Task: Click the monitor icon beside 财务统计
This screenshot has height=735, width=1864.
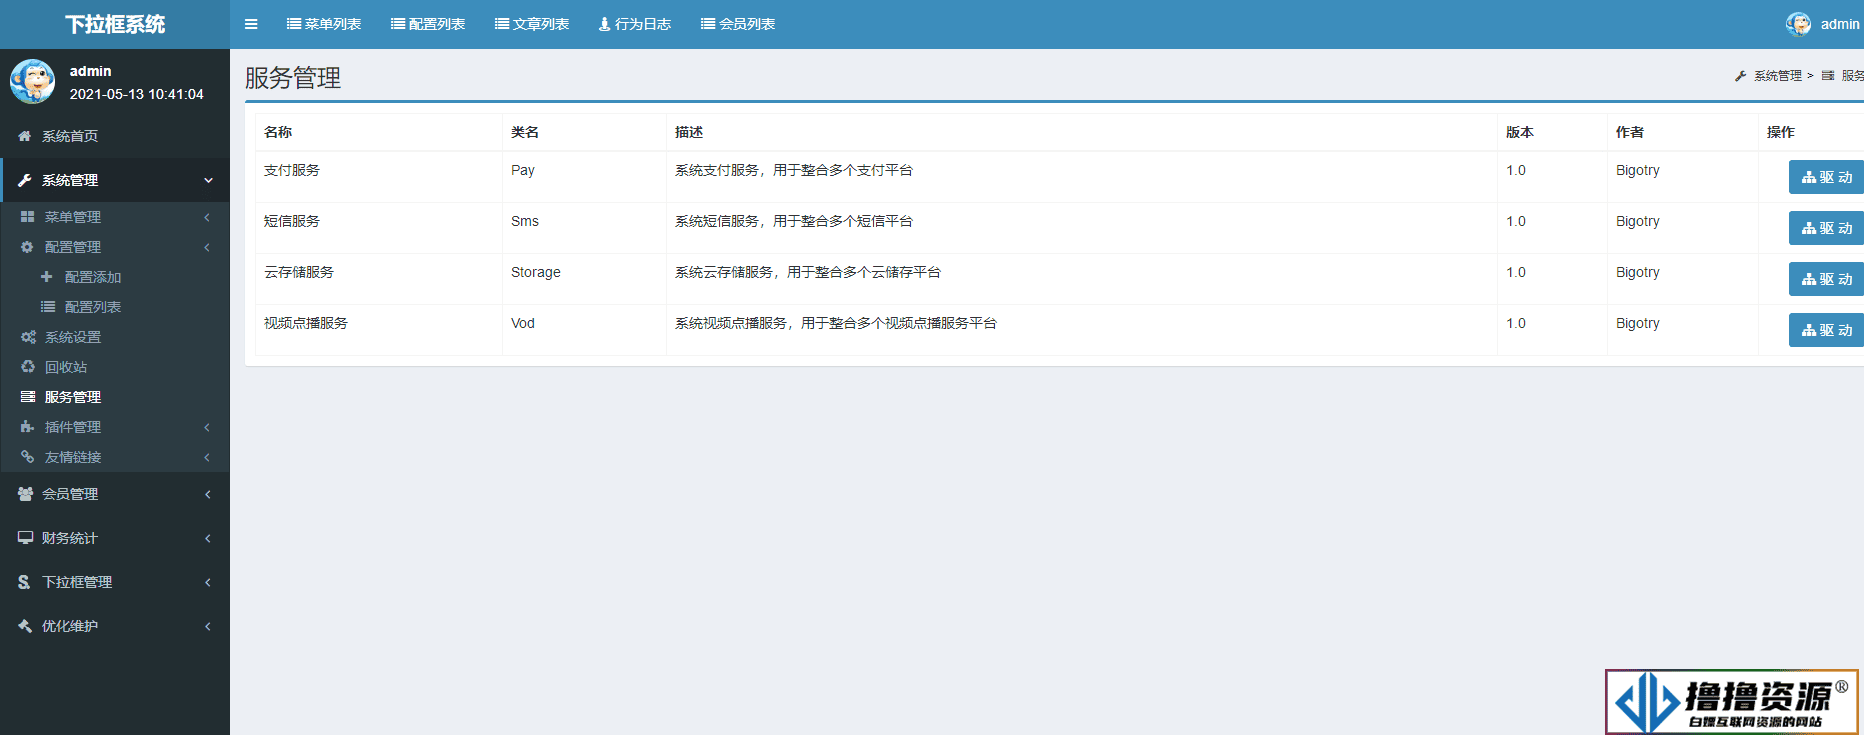Action: [25, 538]
